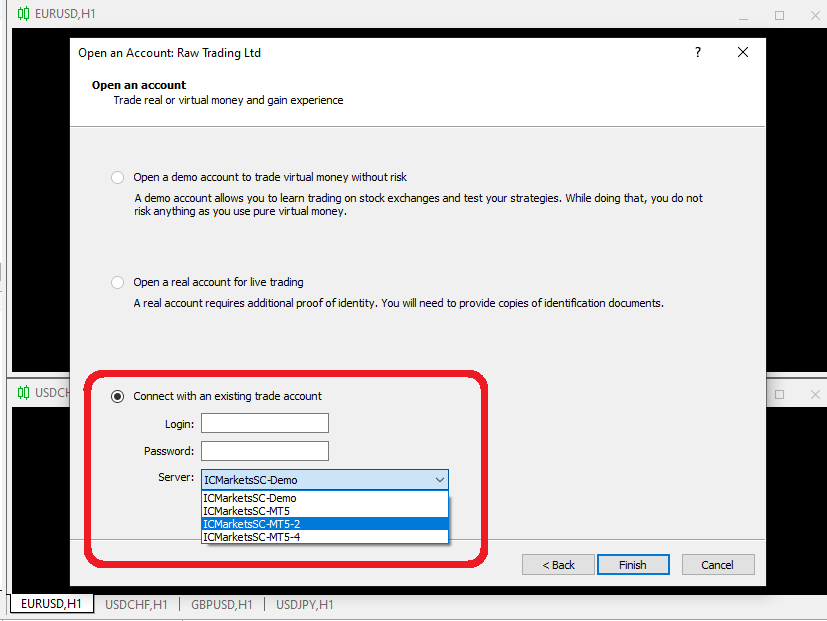Switch to the USDJPY,H1 tab

[x=306, y=603]
